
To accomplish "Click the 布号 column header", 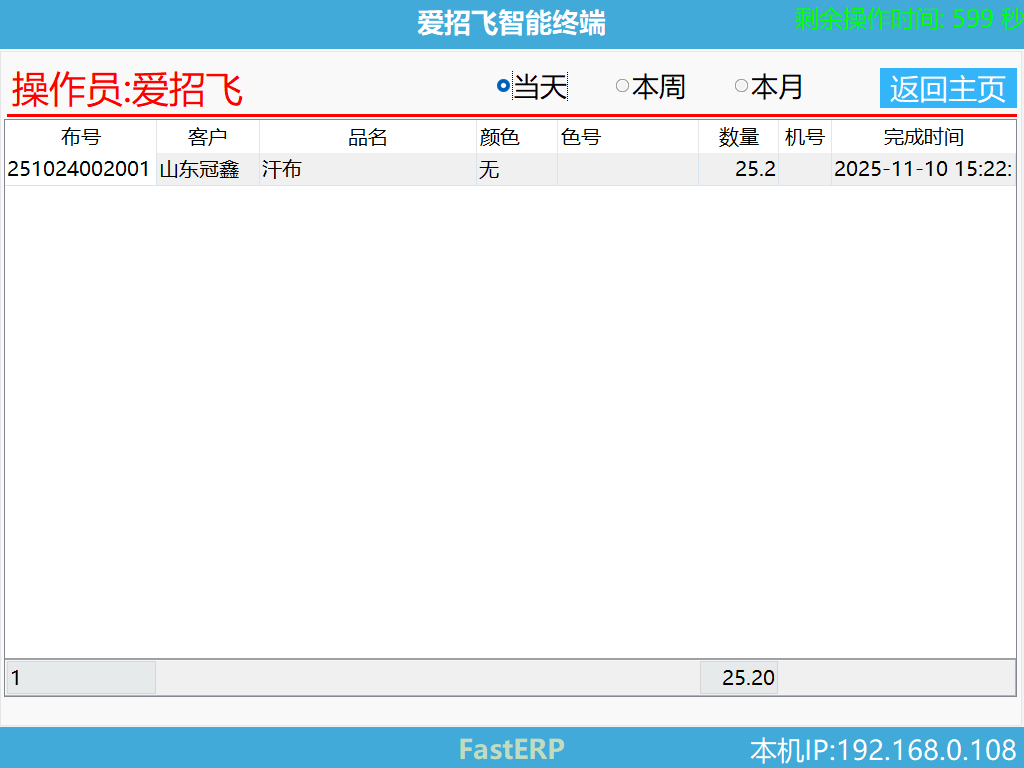I will [80, 137].
